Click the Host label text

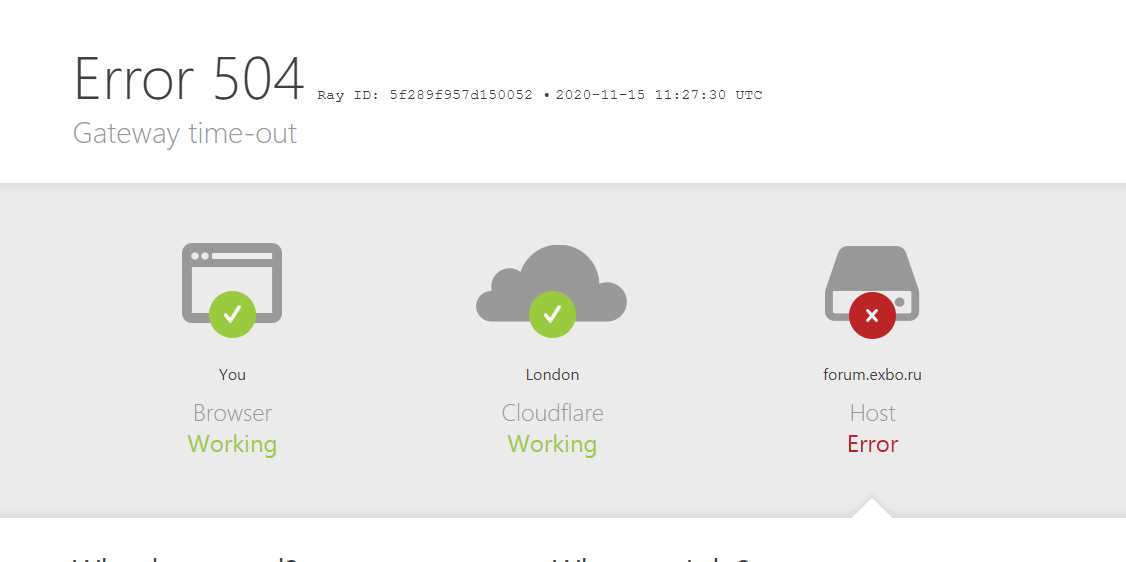873,413
